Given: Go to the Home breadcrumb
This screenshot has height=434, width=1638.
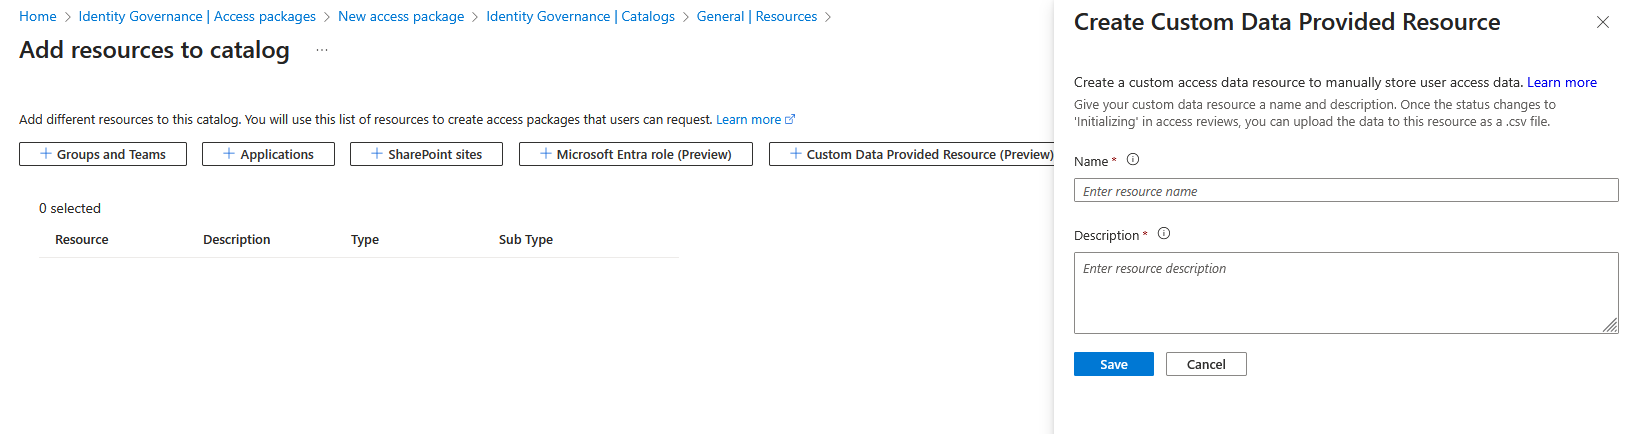Looking at the screenshot, I should 38,16.
